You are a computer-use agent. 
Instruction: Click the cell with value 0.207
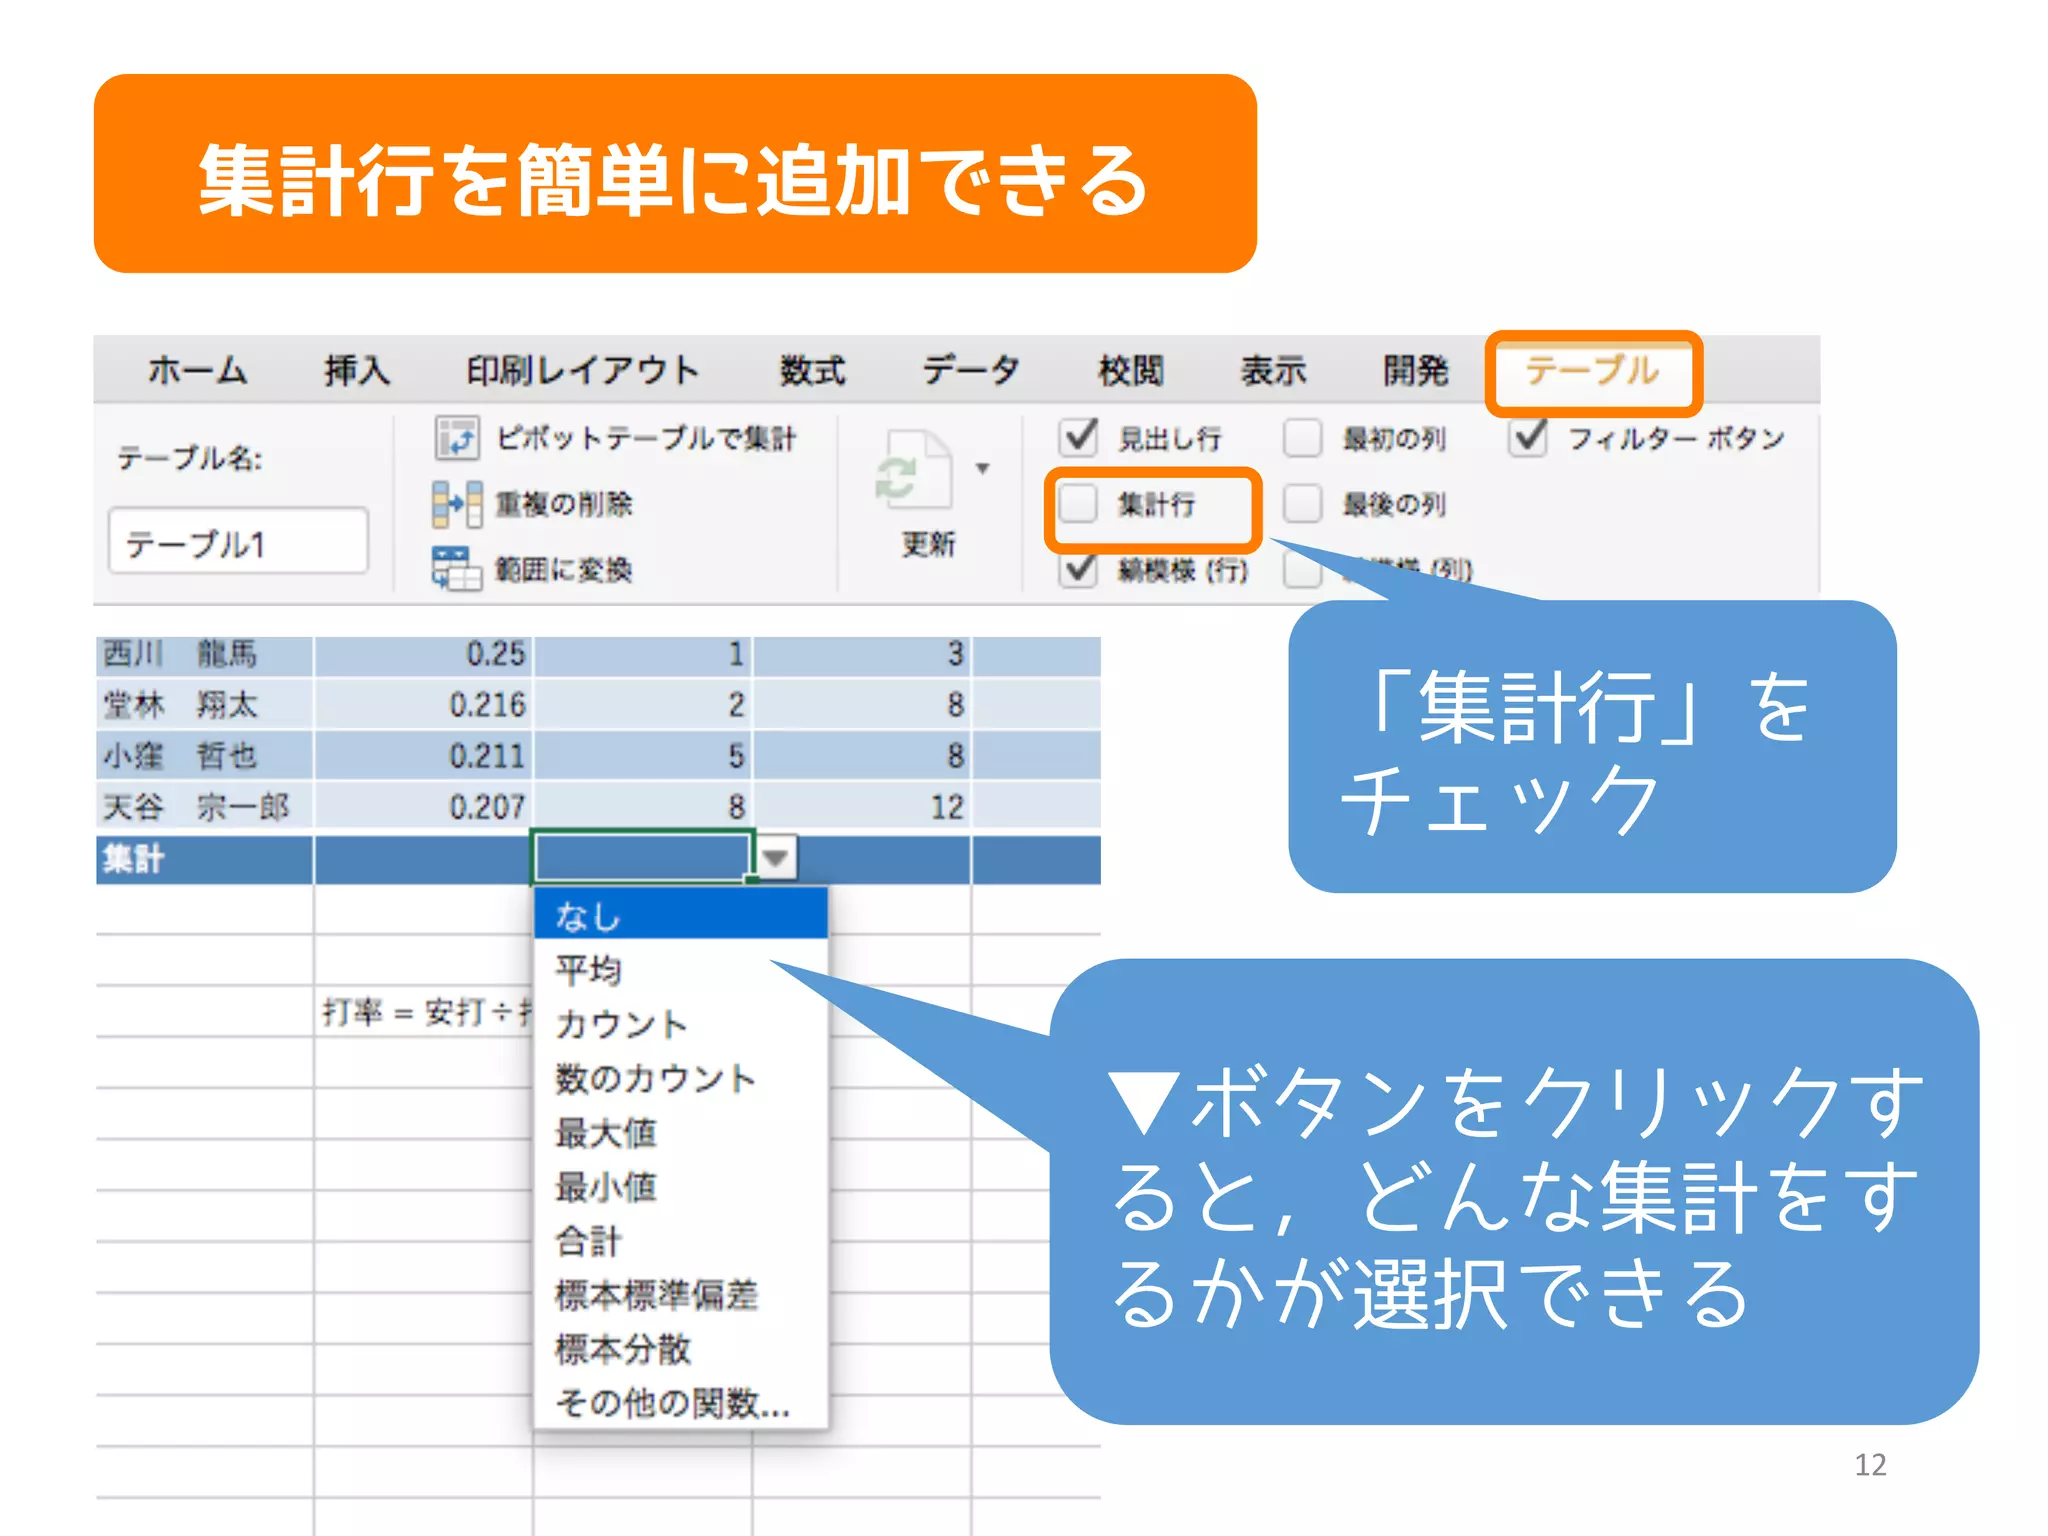tap(423, 807)
